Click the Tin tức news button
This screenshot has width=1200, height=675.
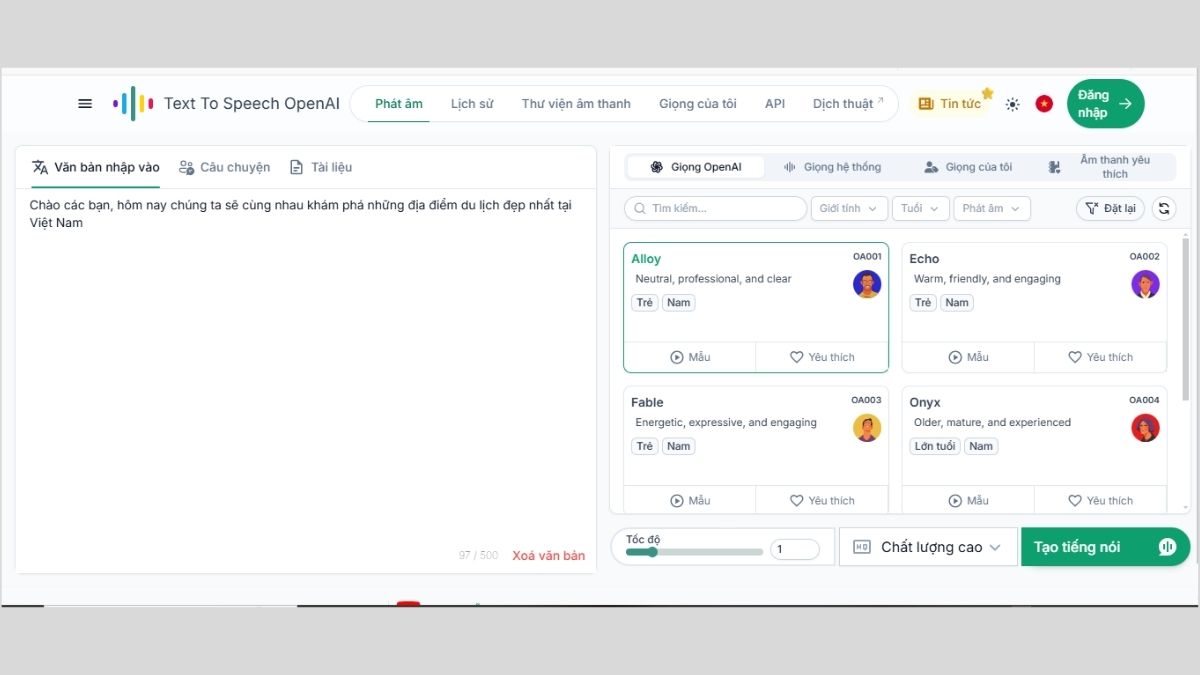click(x=950, y=103)
